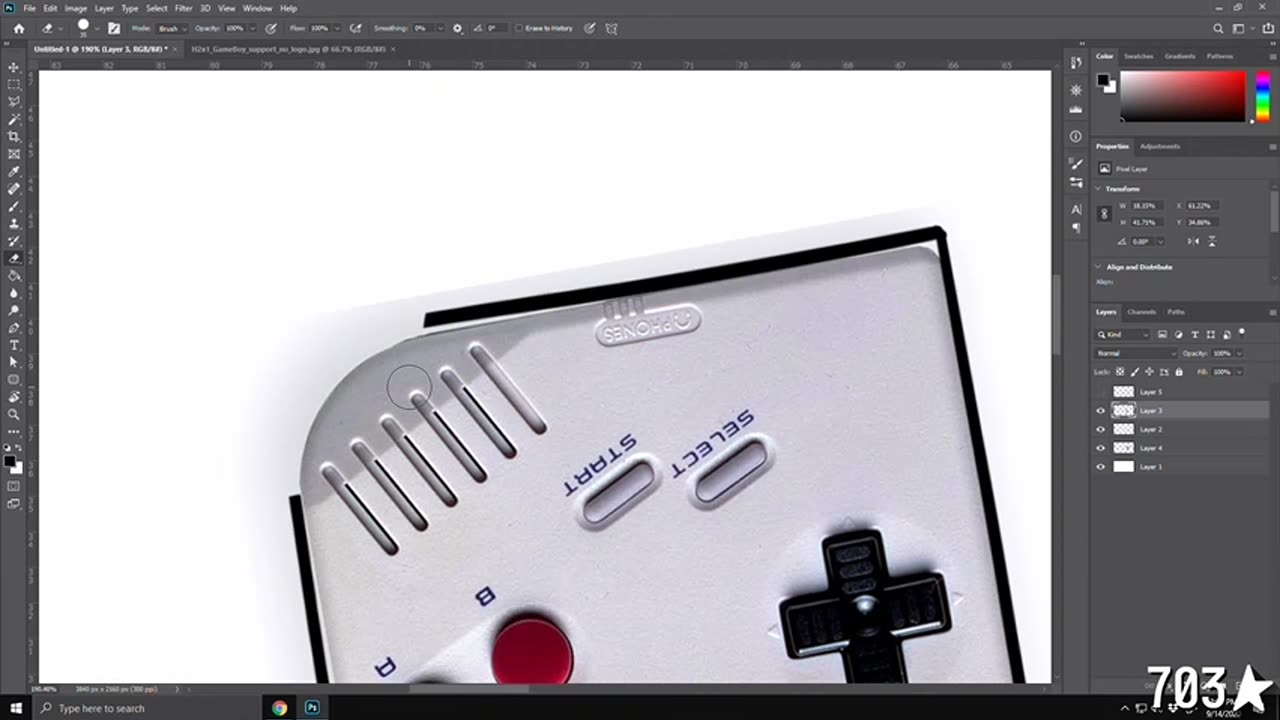Select the Move tool
This screenshot has height=720, width=1280.
click(14, 67)
